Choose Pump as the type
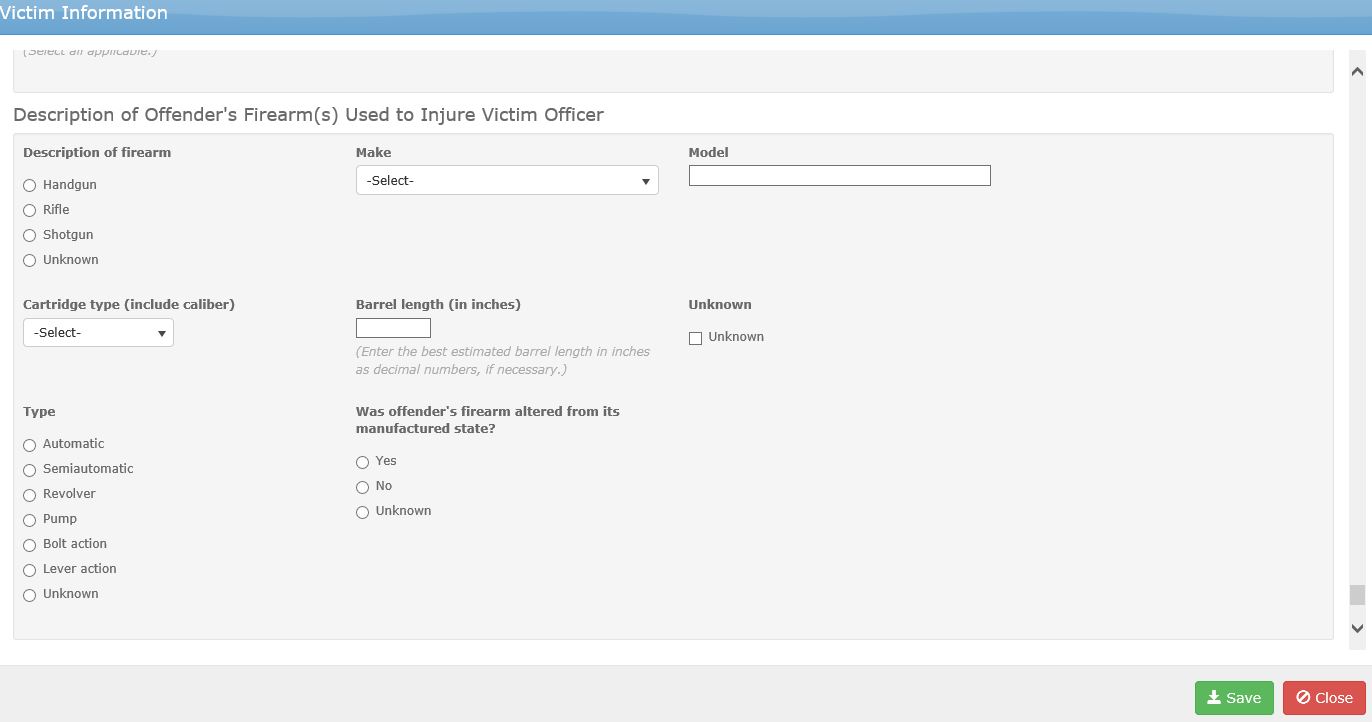This screenshot has height=722, width=1372. tap(30, 520)
